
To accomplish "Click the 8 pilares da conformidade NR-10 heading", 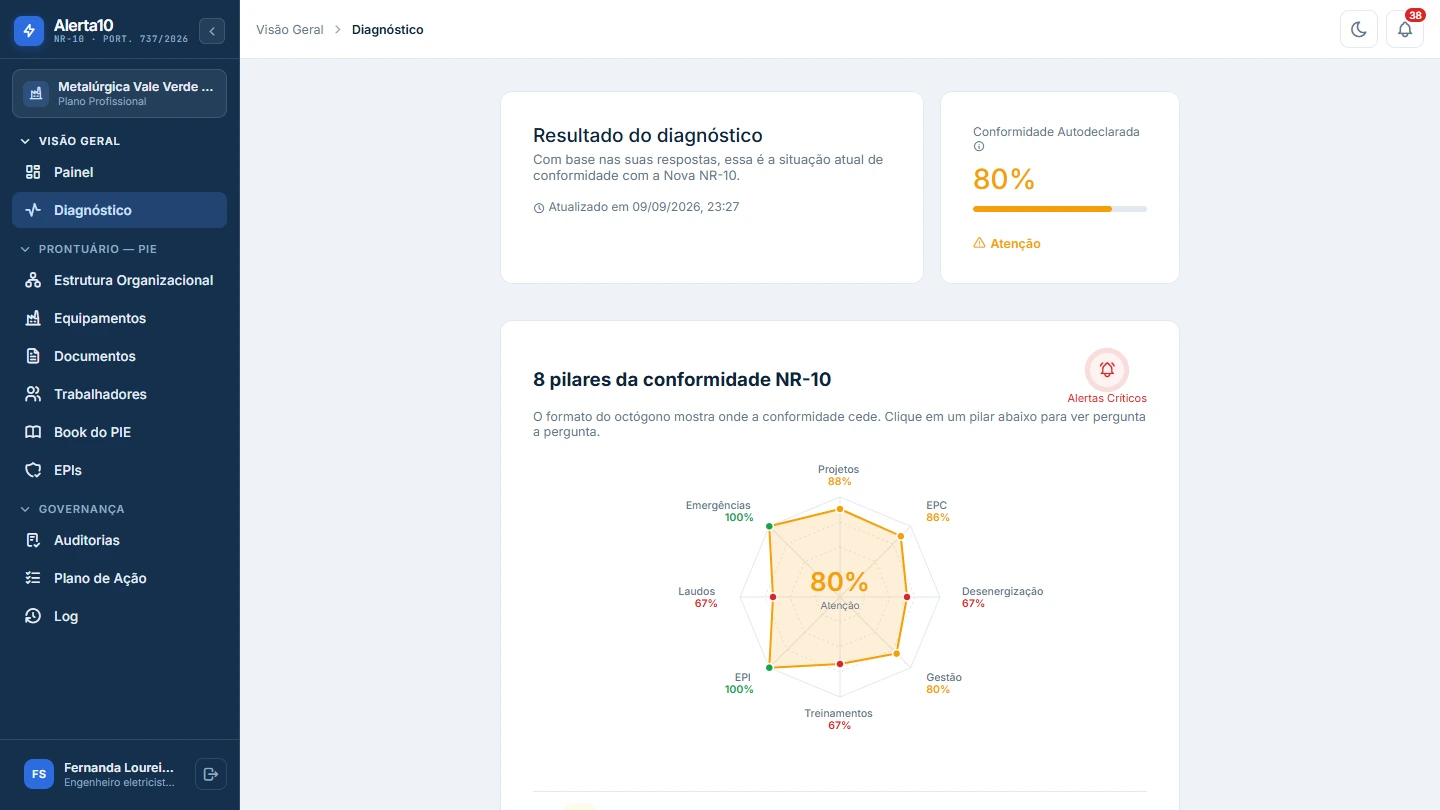I will tap(682, 379).
